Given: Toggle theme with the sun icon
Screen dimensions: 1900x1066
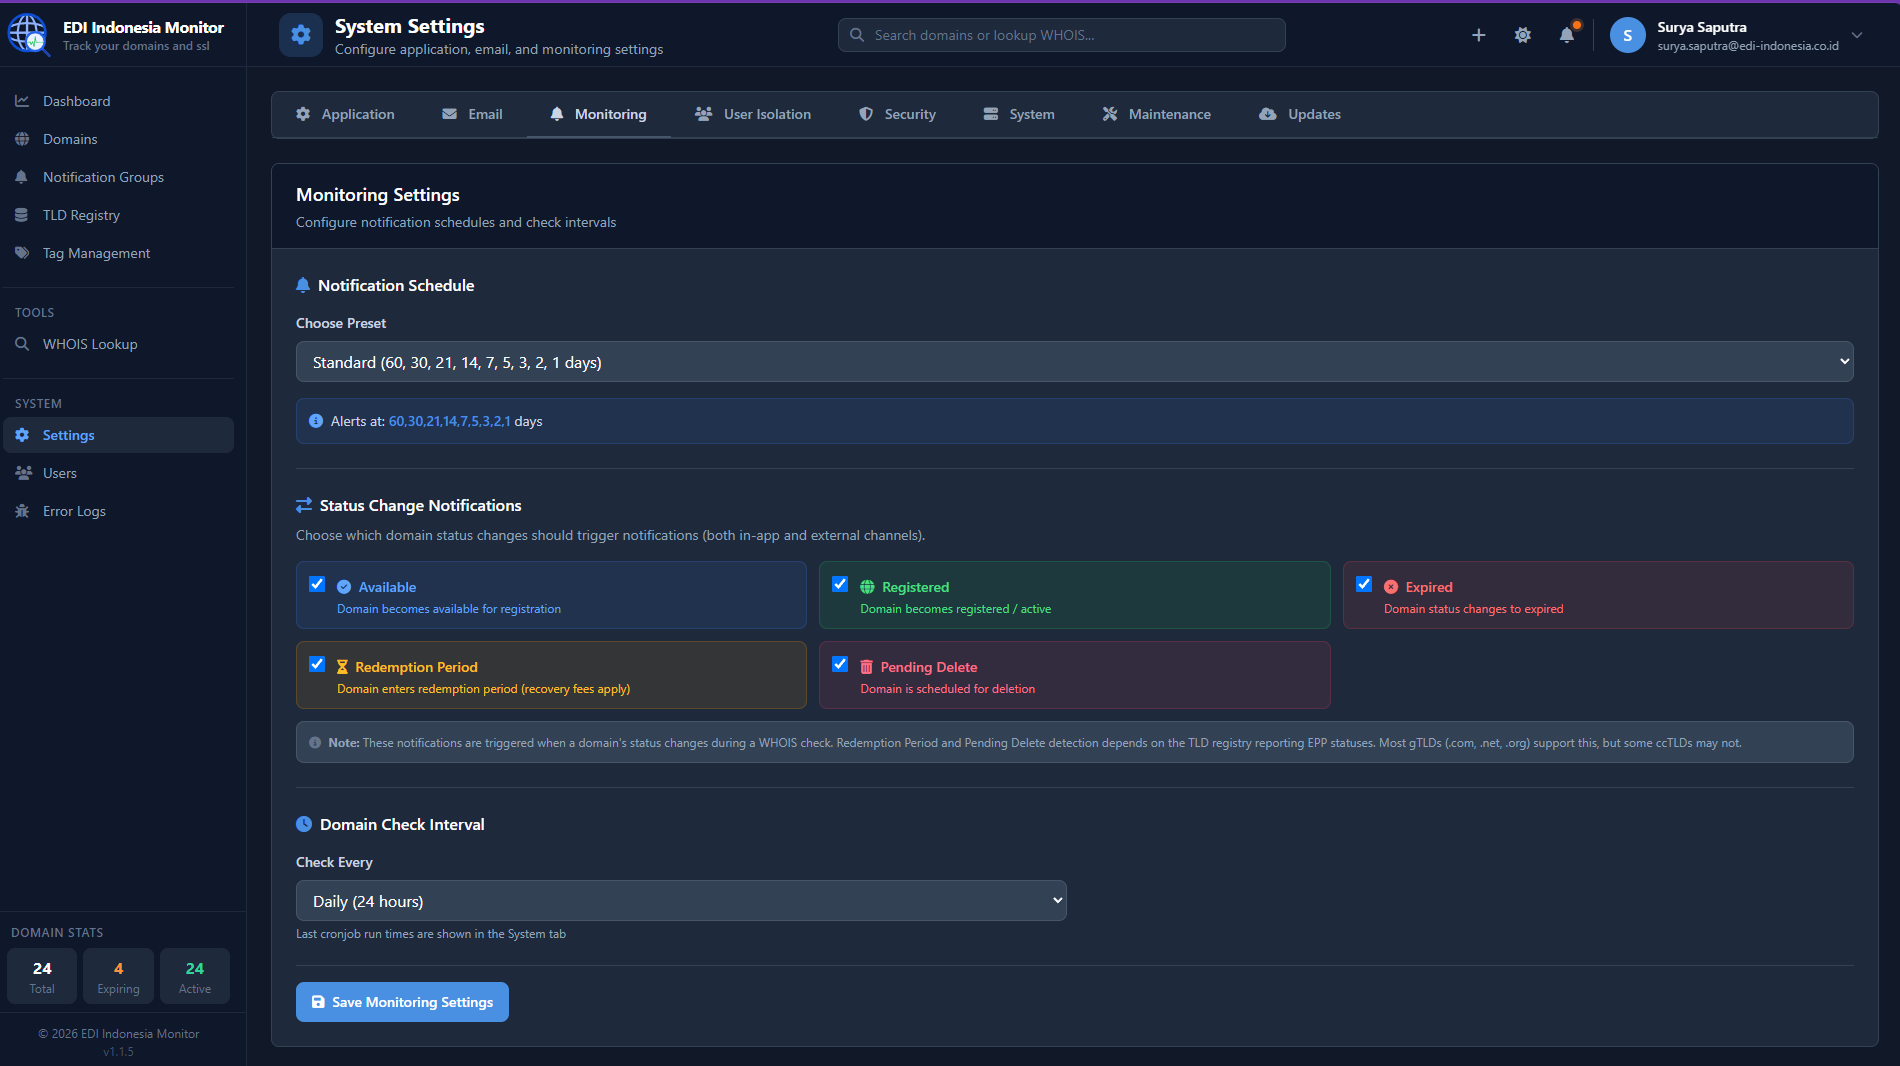Looking at the screenshot, I should 1522,35.
